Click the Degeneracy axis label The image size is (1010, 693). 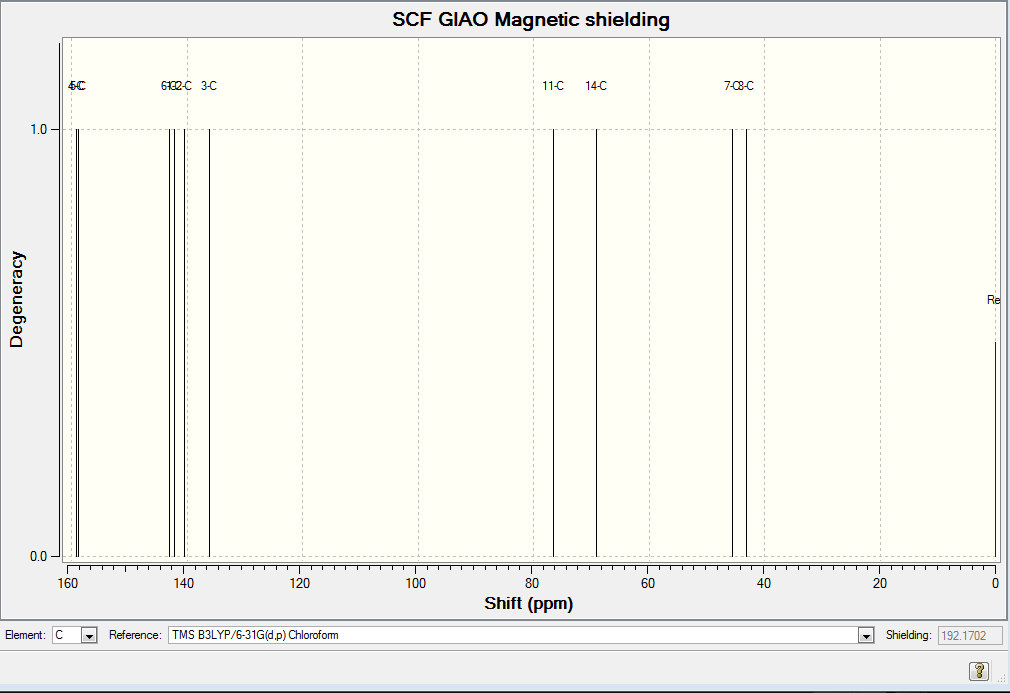point(16,299)
